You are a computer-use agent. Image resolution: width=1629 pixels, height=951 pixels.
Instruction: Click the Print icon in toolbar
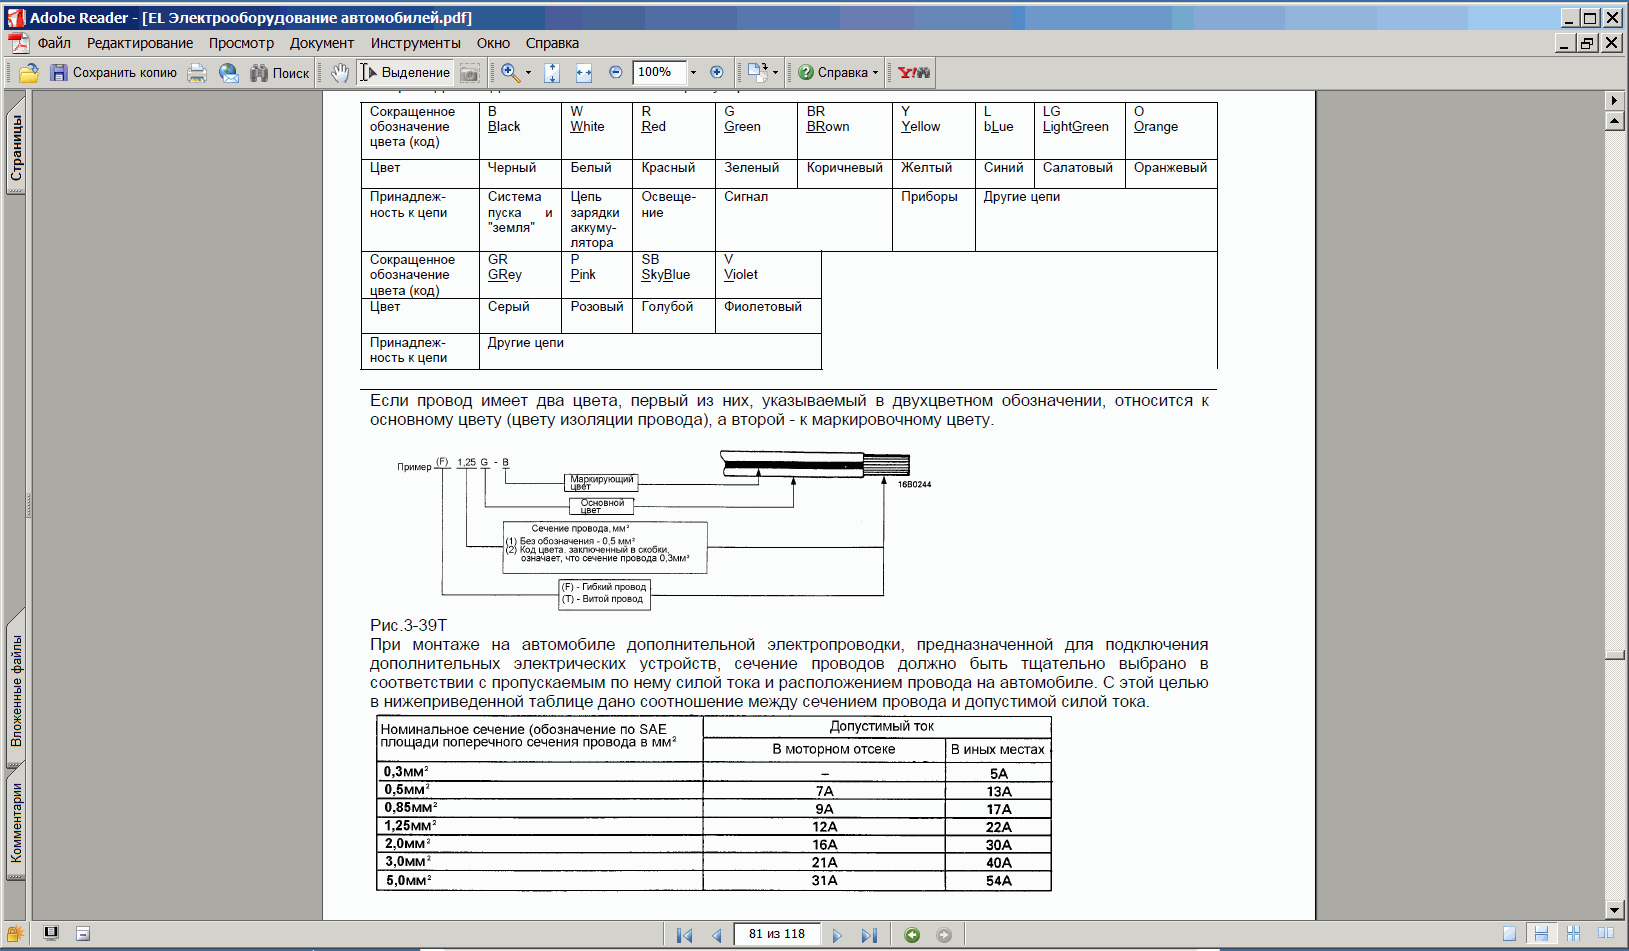click(x=197, y=72)
